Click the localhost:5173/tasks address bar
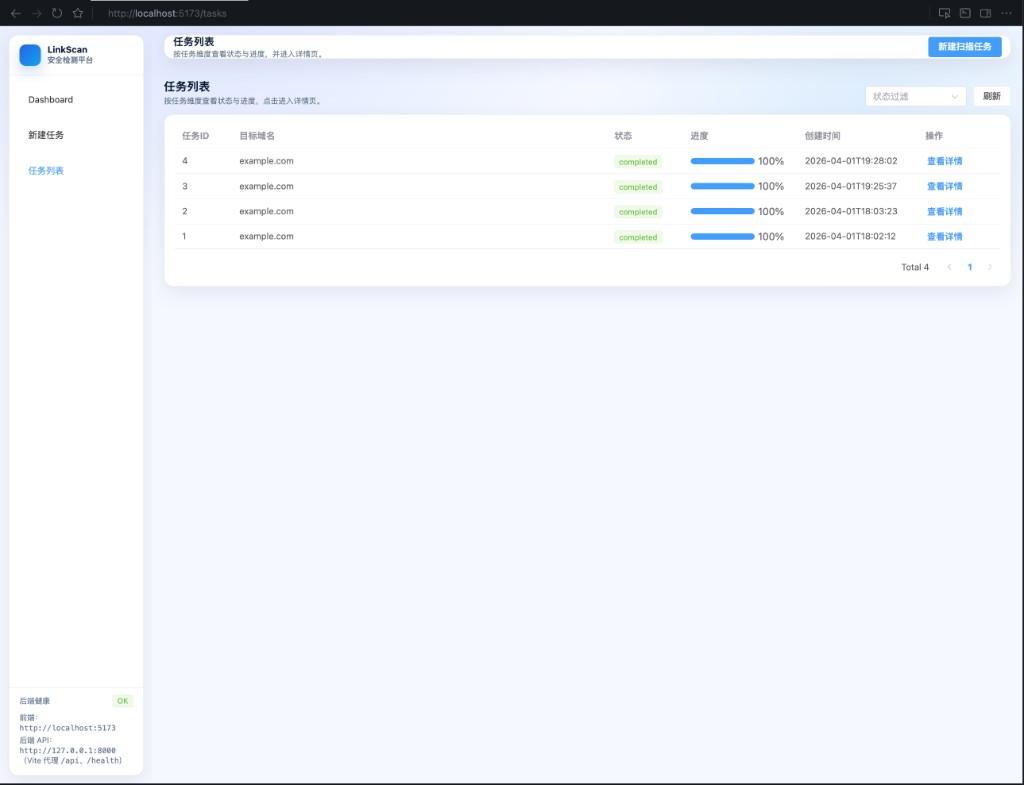 [x=167, y=13]
